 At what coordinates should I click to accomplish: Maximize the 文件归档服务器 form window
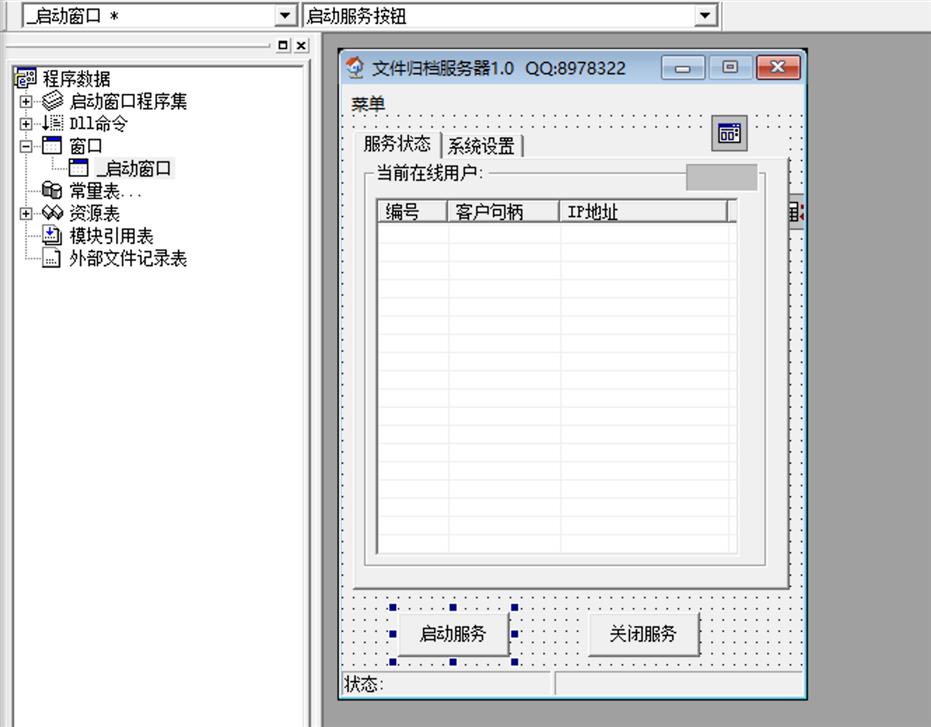coord(730,68)
